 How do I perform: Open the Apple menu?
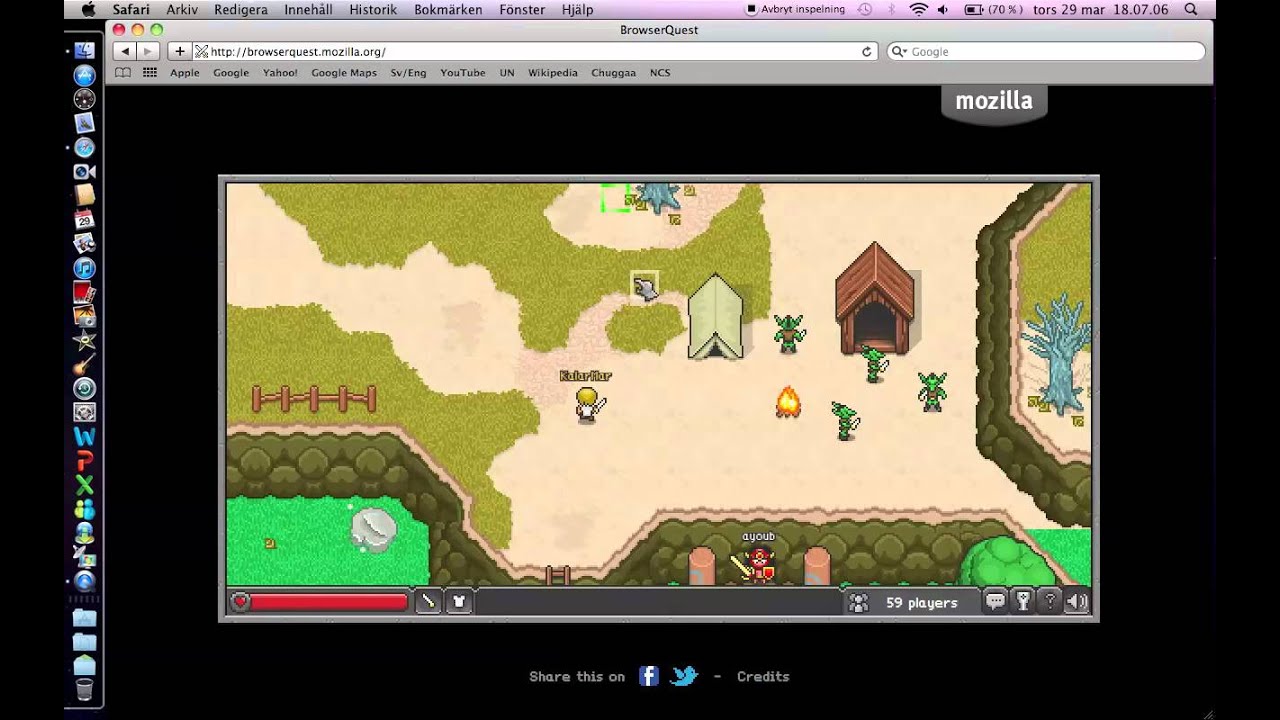pos(88,9)
